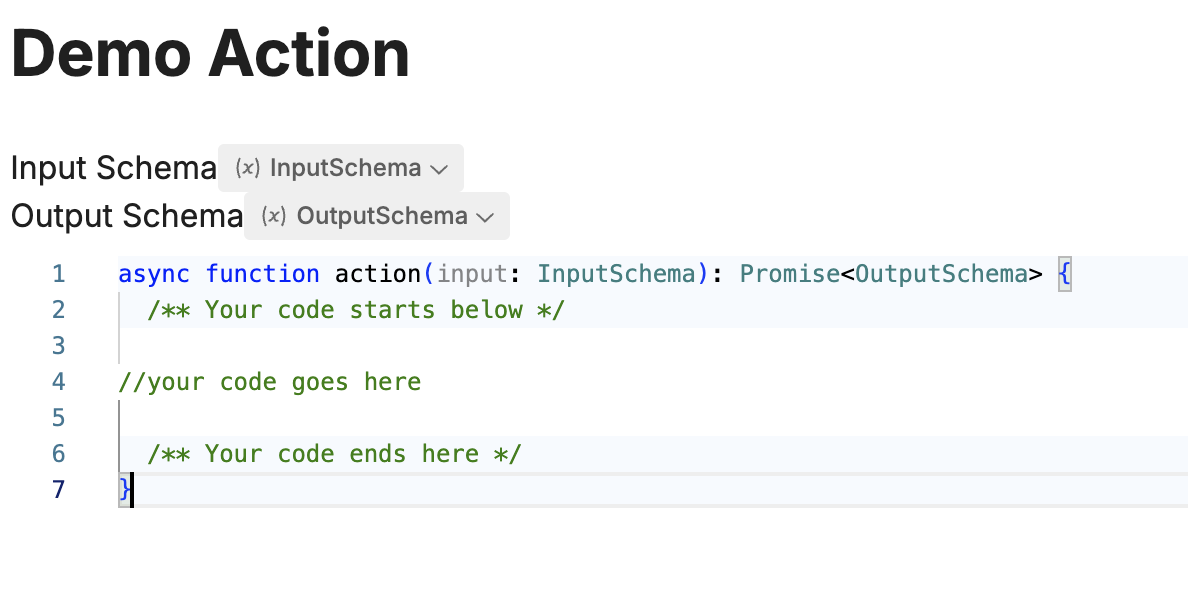Screen dimensions: 1188x590
Task: Click the opening curly brace on line 1
Action: click(x=1065, y=273)
